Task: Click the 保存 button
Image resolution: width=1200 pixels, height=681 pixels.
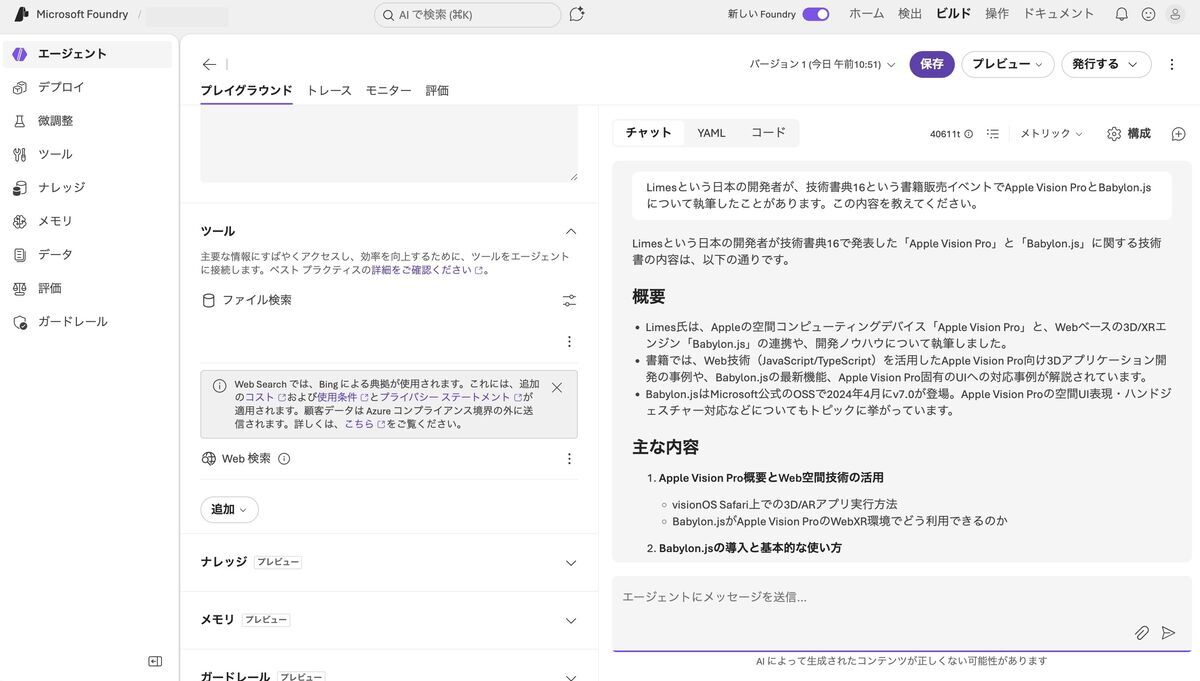Action: click(932, 64)
